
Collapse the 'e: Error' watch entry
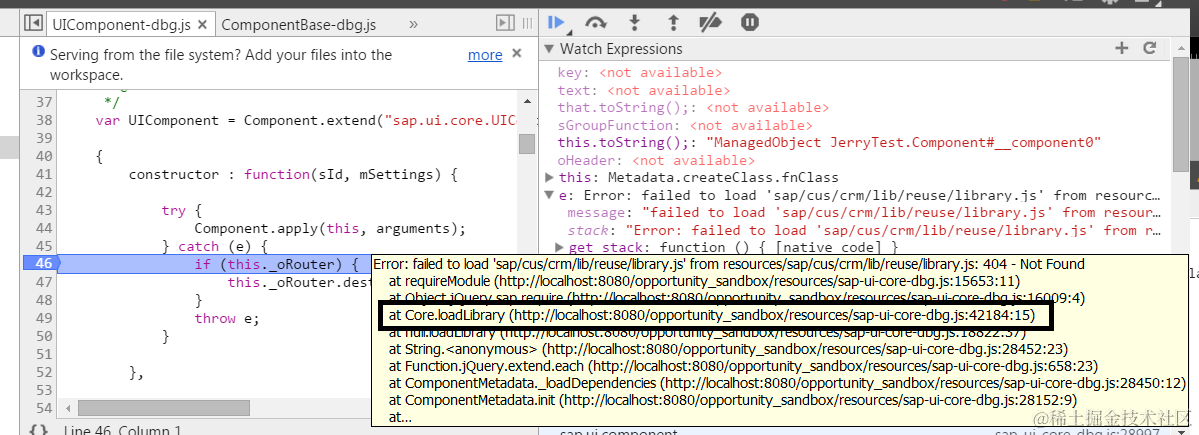549,195
